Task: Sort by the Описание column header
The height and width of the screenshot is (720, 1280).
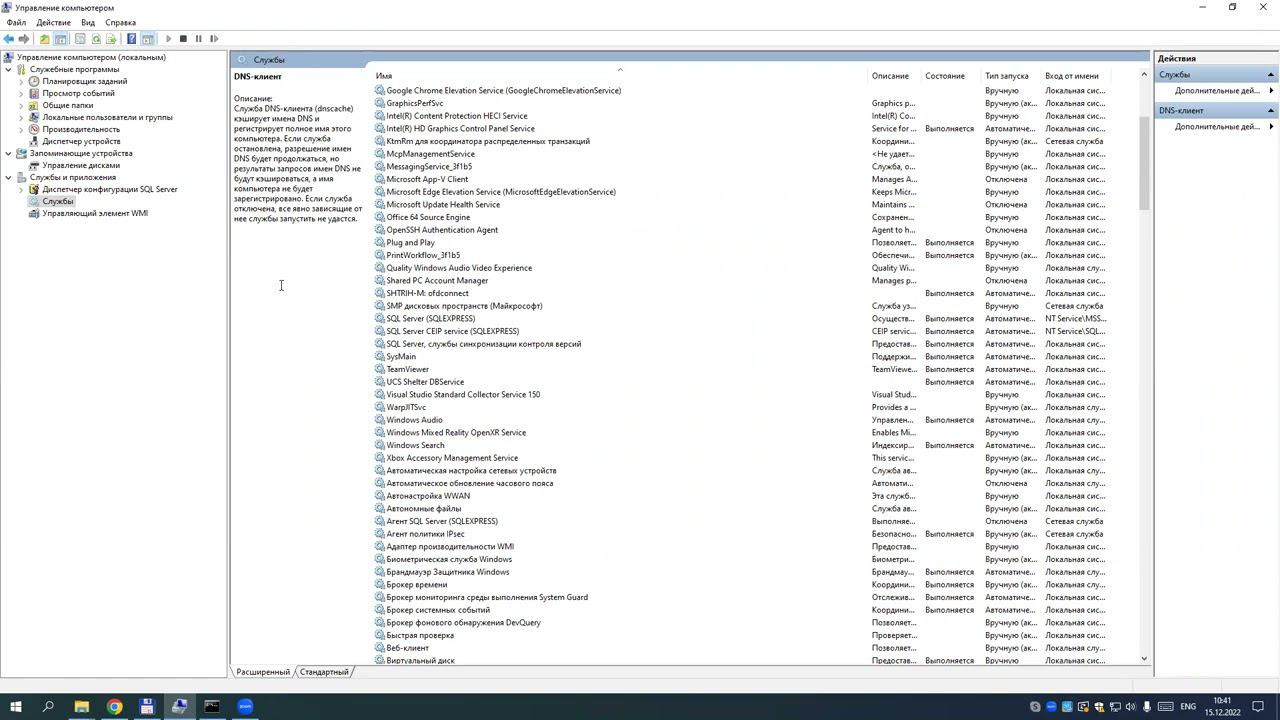Action: point(895,76)
